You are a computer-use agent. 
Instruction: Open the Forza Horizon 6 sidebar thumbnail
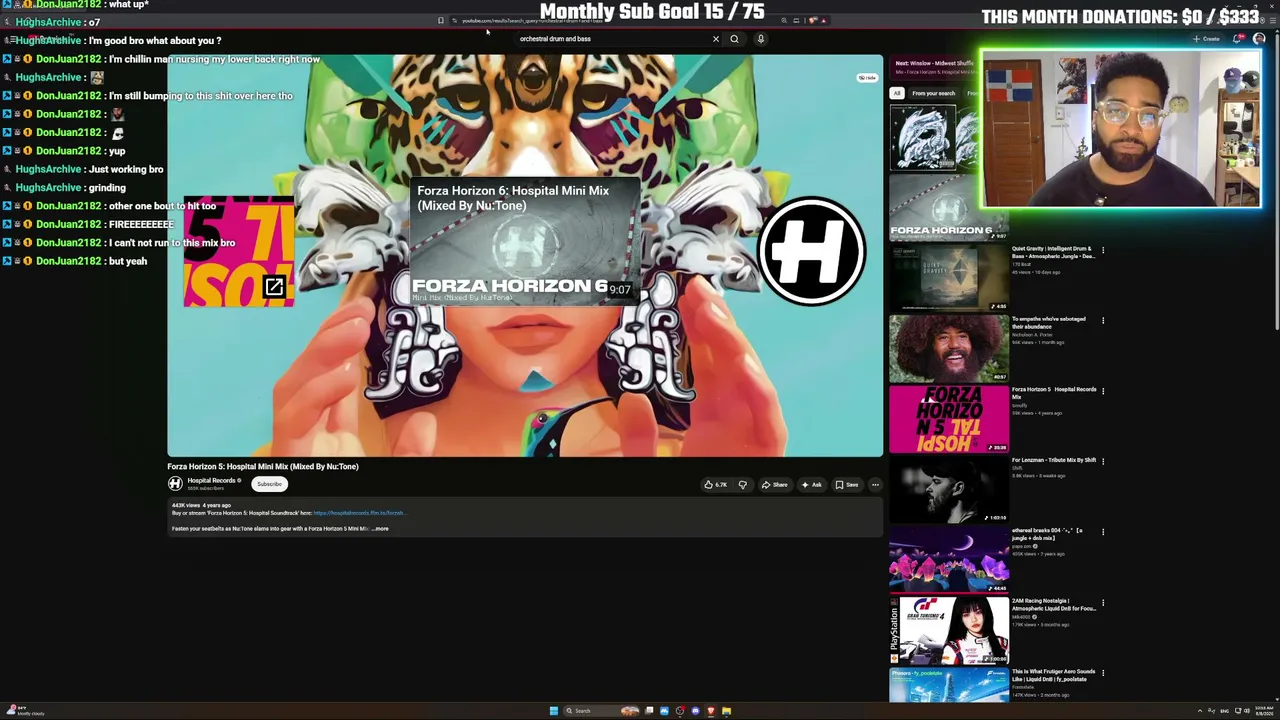(949, 208)
